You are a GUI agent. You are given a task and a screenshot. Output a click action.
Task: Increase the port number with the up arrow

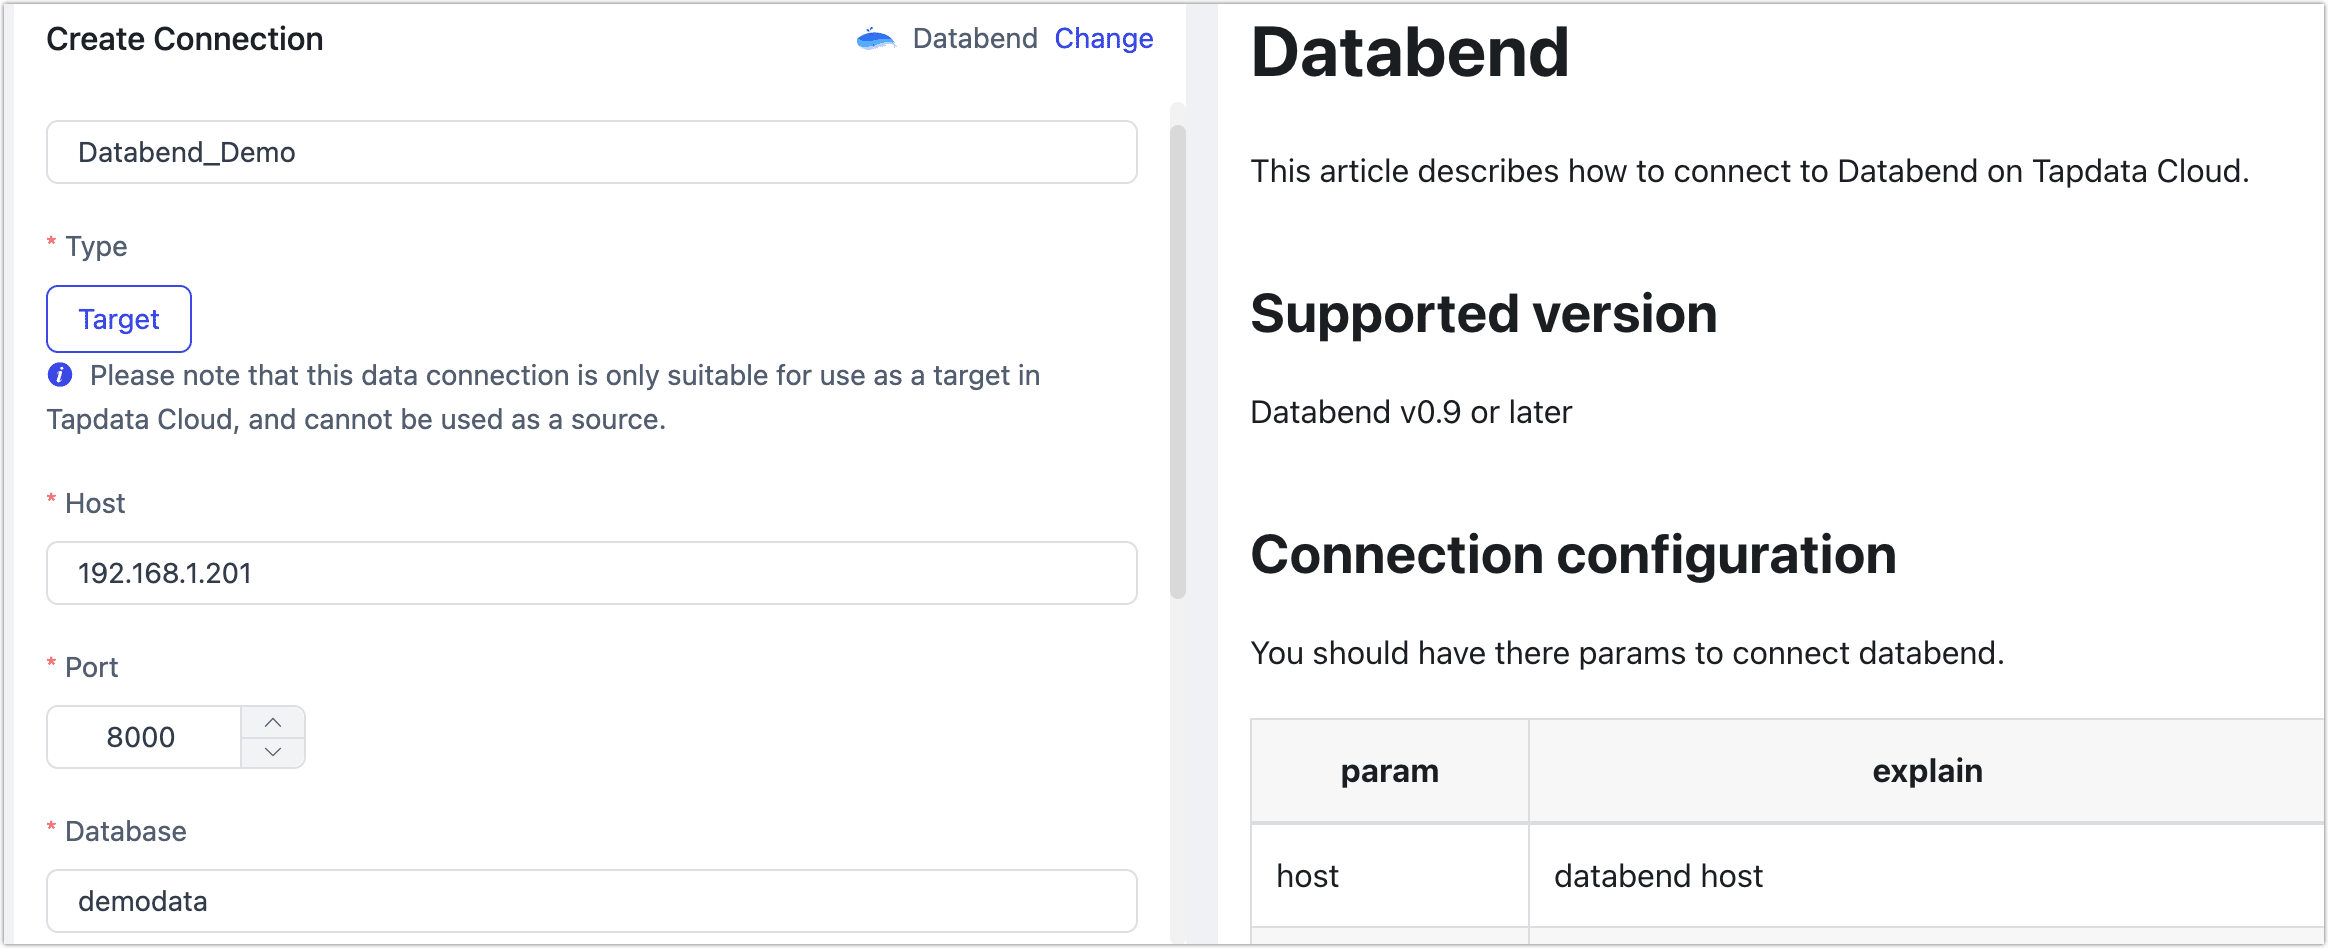(x=273, y=722)
